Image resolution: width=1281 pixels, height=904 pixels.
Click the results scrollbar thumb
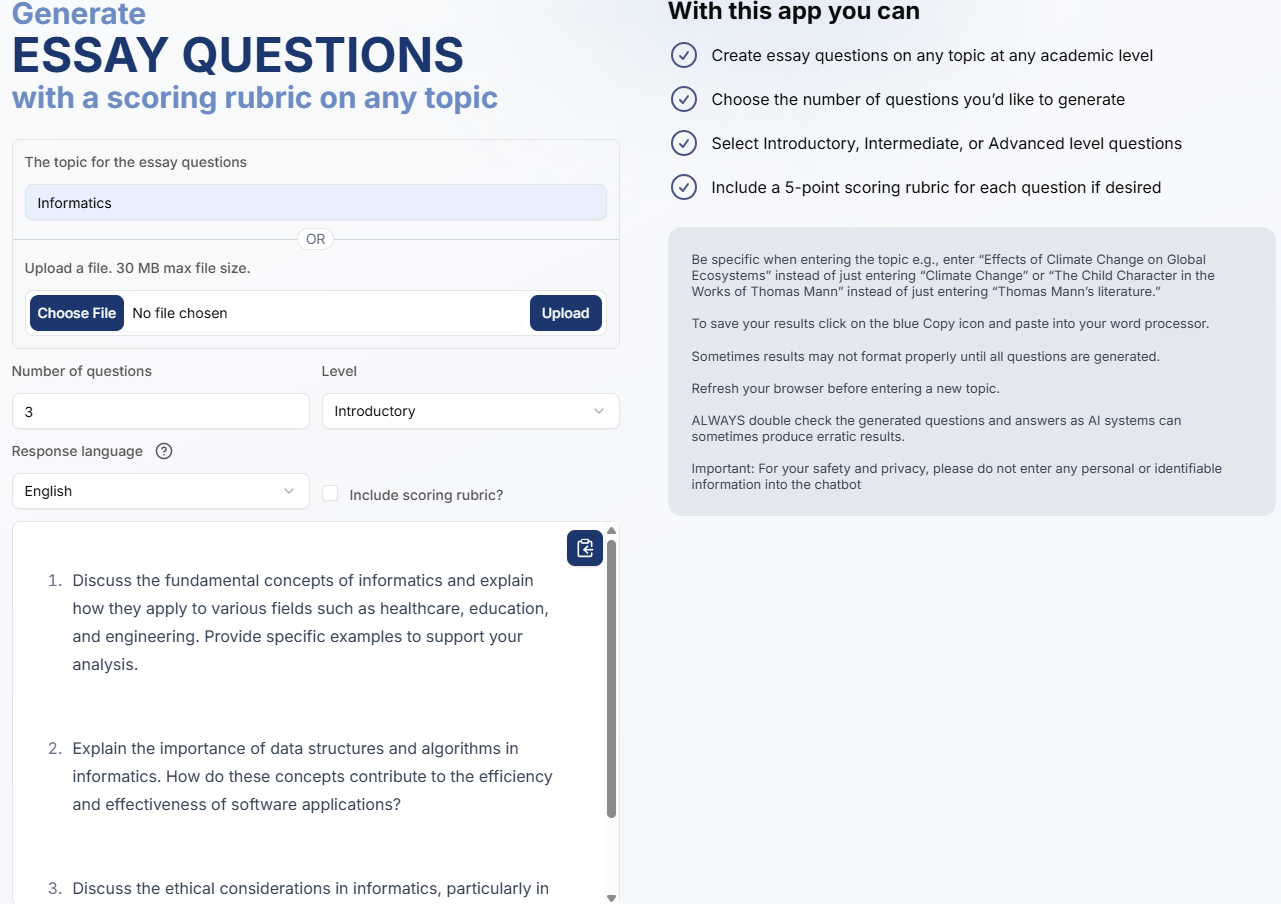pyautogui.click(x=611, y=680)
